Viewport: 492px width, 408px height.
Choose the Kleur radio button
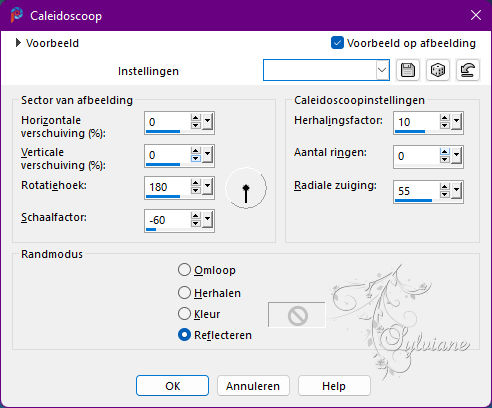pyautogui.click(x=184, y=314)
